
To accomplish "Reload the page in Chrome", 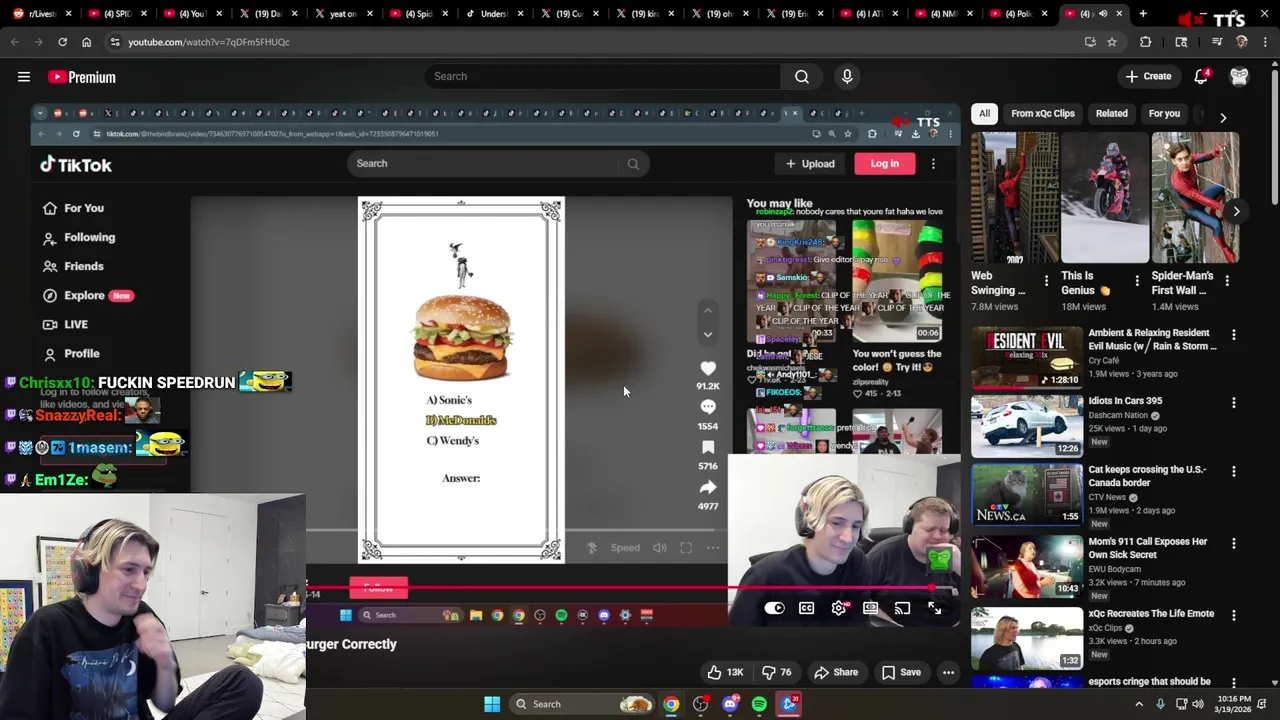I will tap(62, 42).
